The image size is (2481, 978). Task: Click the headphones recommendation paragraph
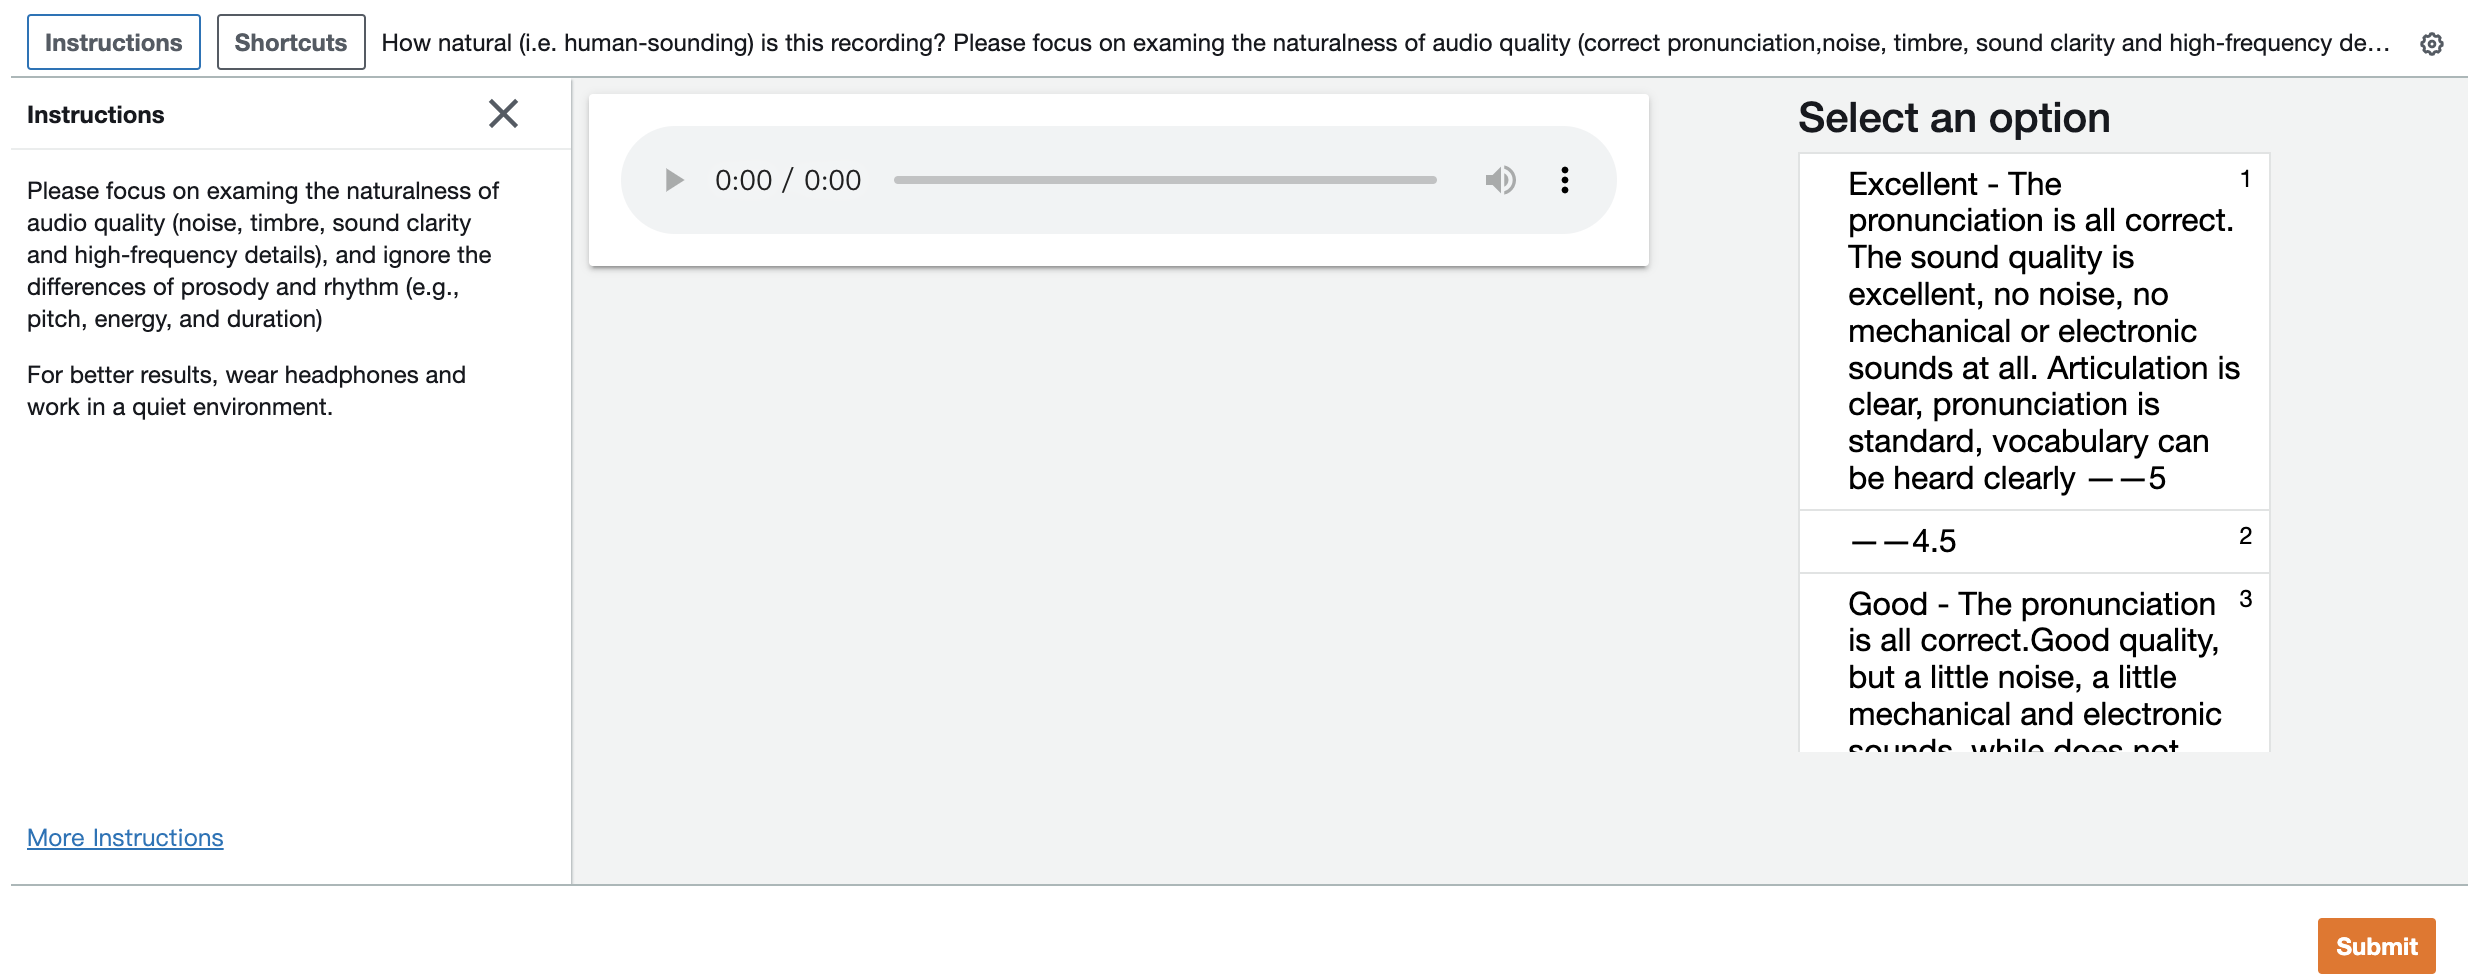(x=246, y=391)
